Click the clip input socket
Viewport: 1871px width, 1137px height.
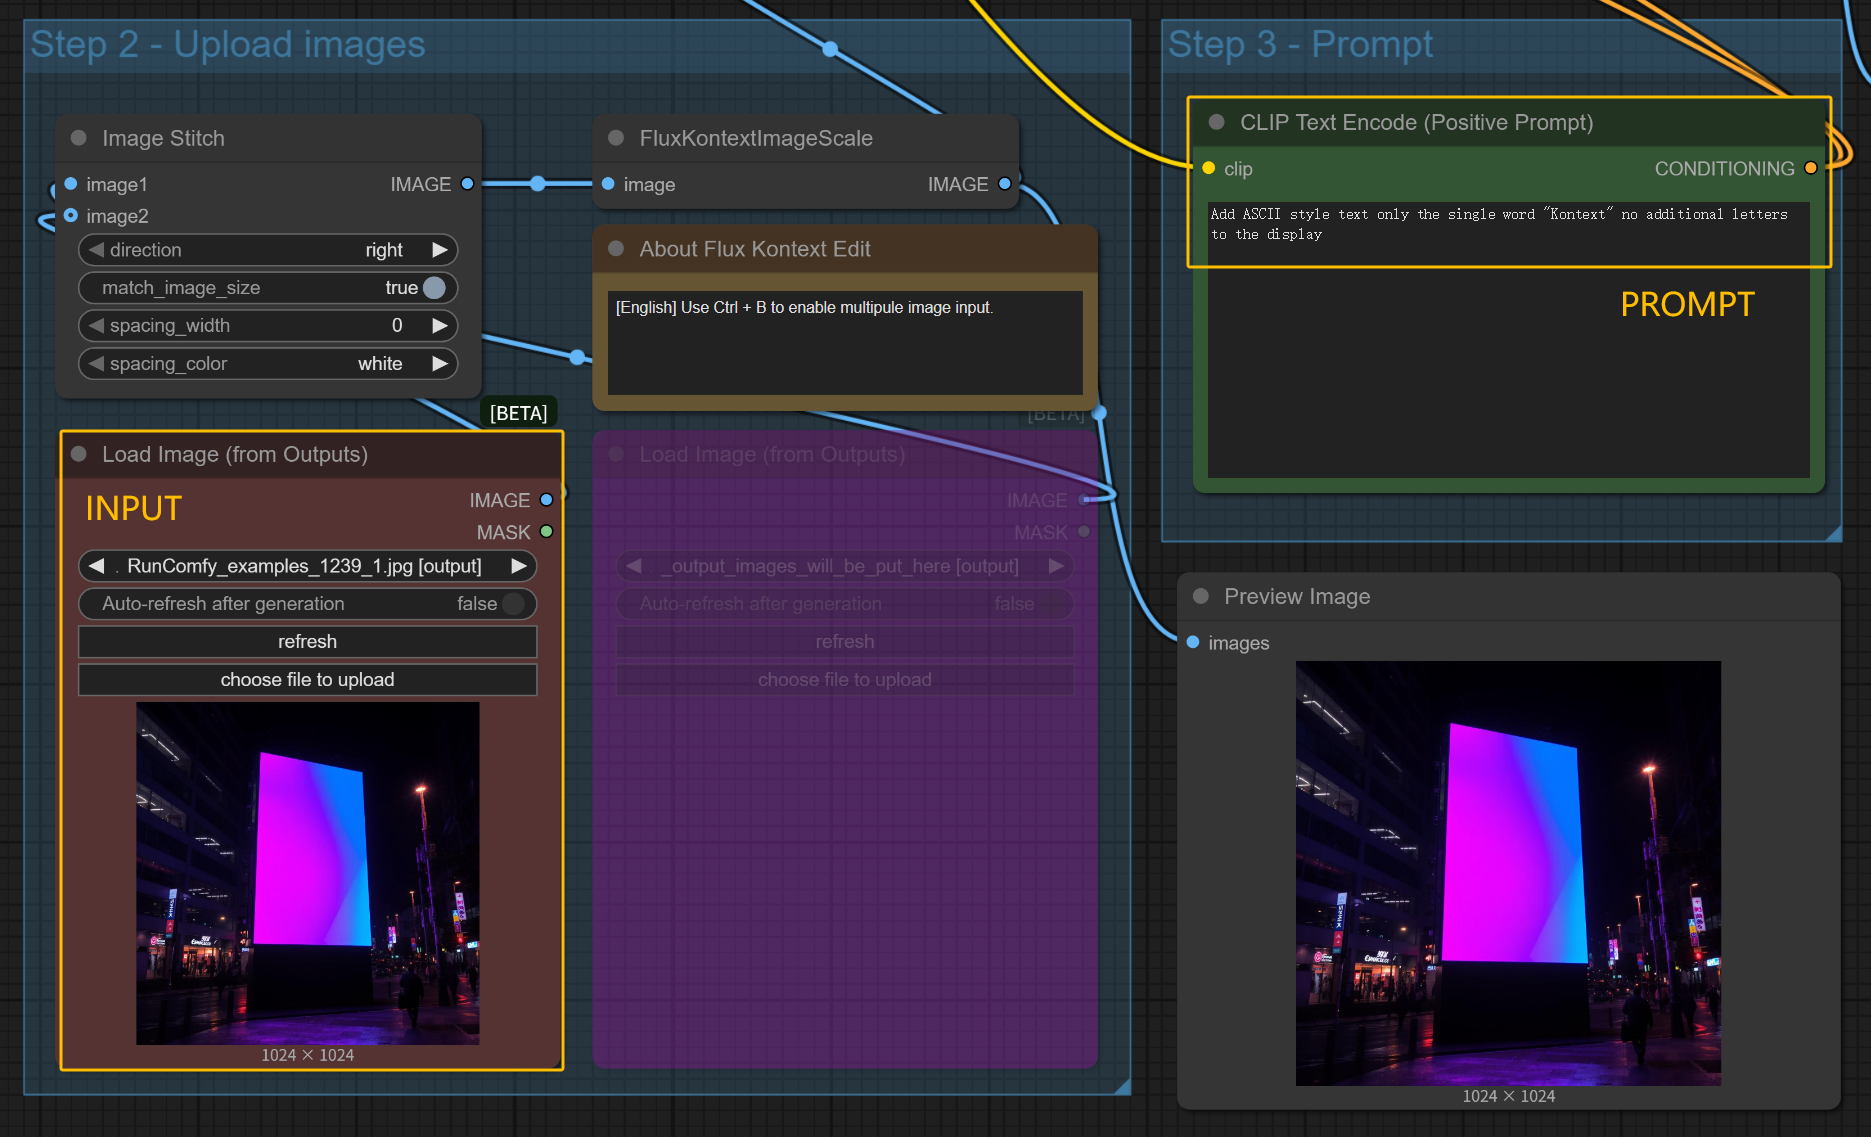click(1209, 168)
